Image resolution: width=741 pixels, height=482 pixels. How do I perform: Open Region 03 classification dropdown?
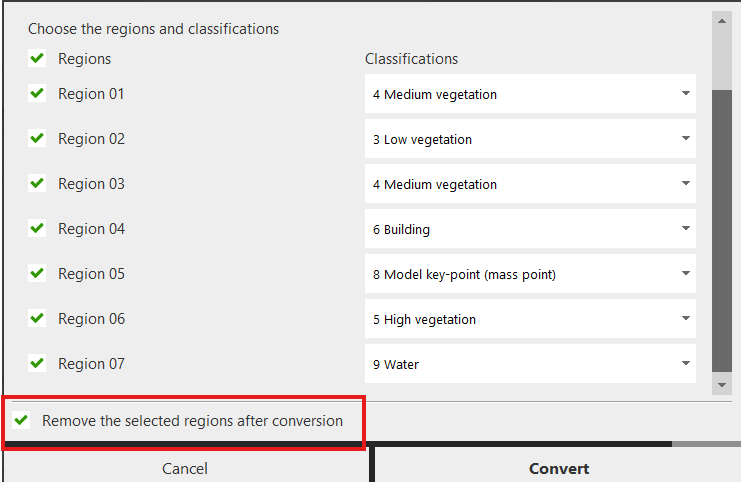[530, 184]
